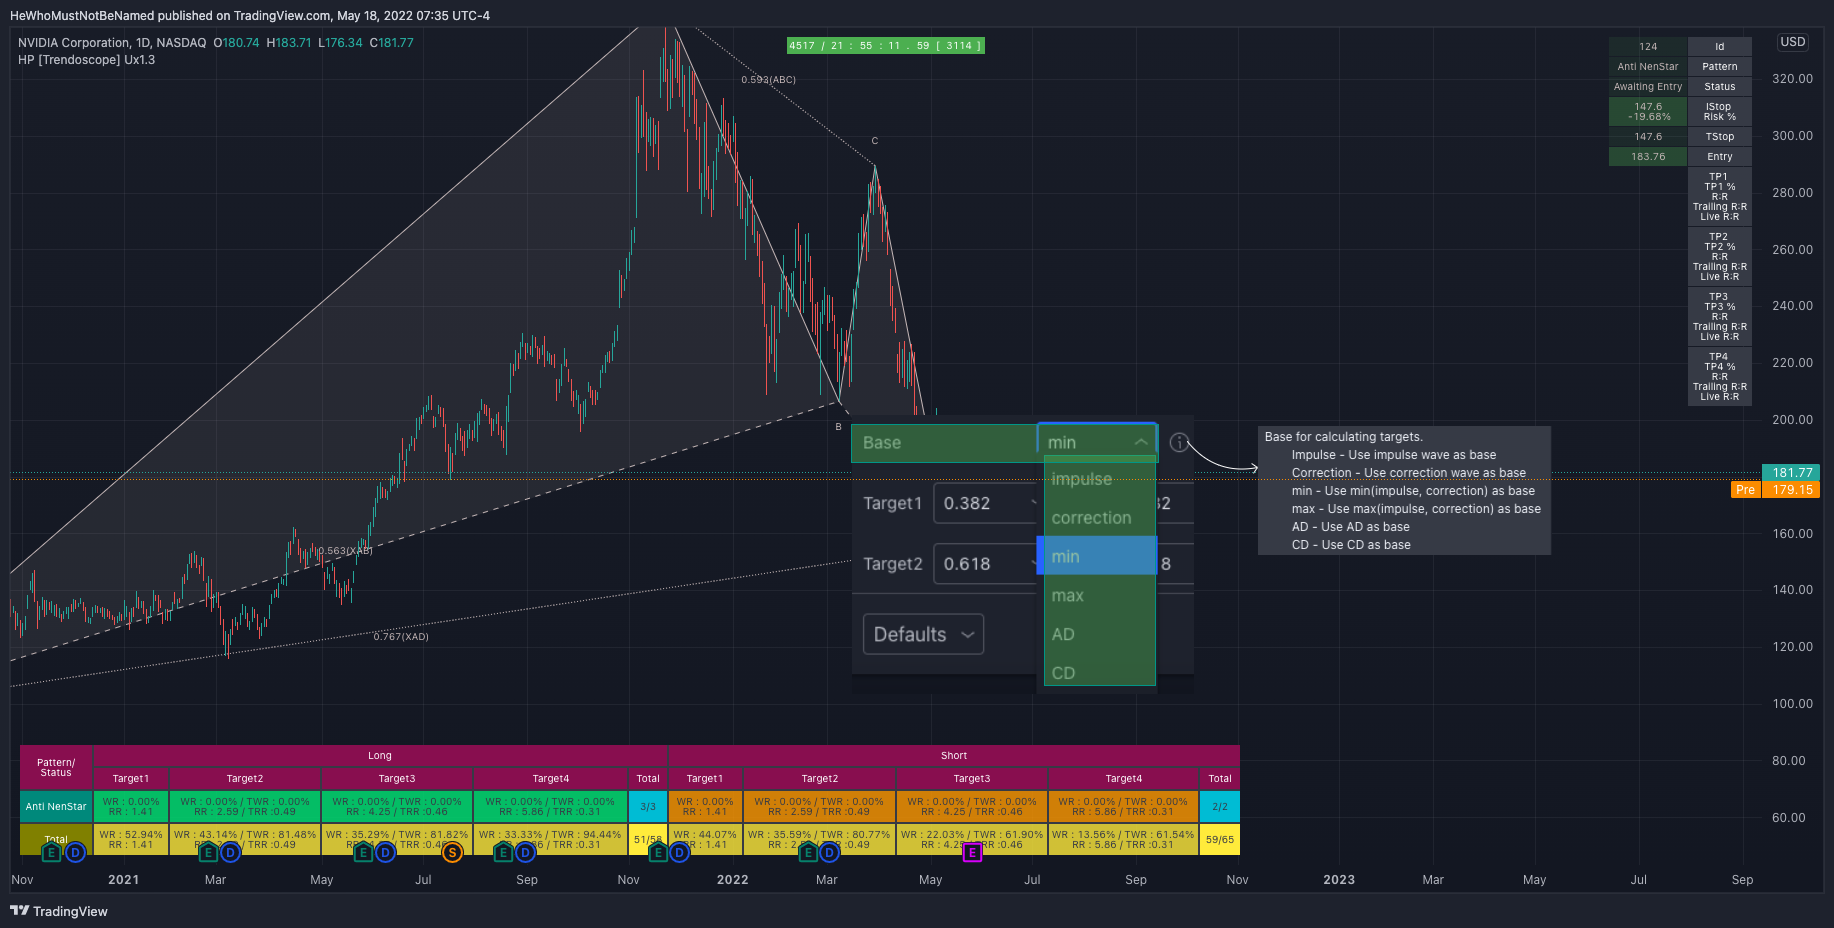Image resolution: width=1834 pixels, height=928 pixels.
Task: Click the 59/65 Short total cell
Action: click(1220, 839)
